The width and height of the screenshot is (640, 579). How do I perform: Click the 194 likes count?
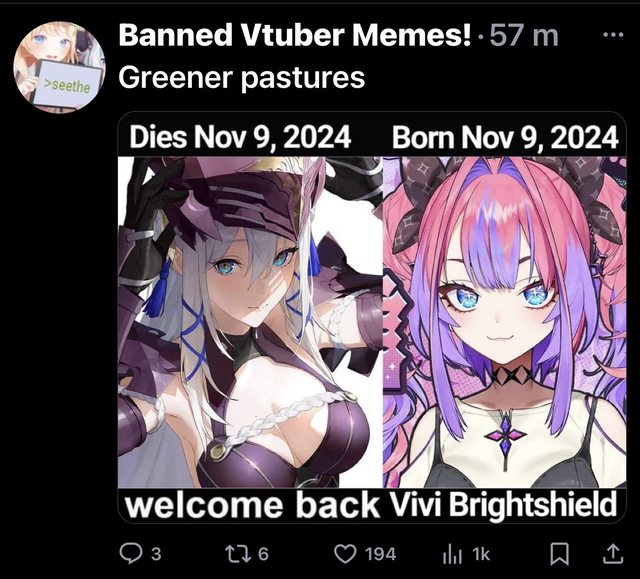coord(380,554)
